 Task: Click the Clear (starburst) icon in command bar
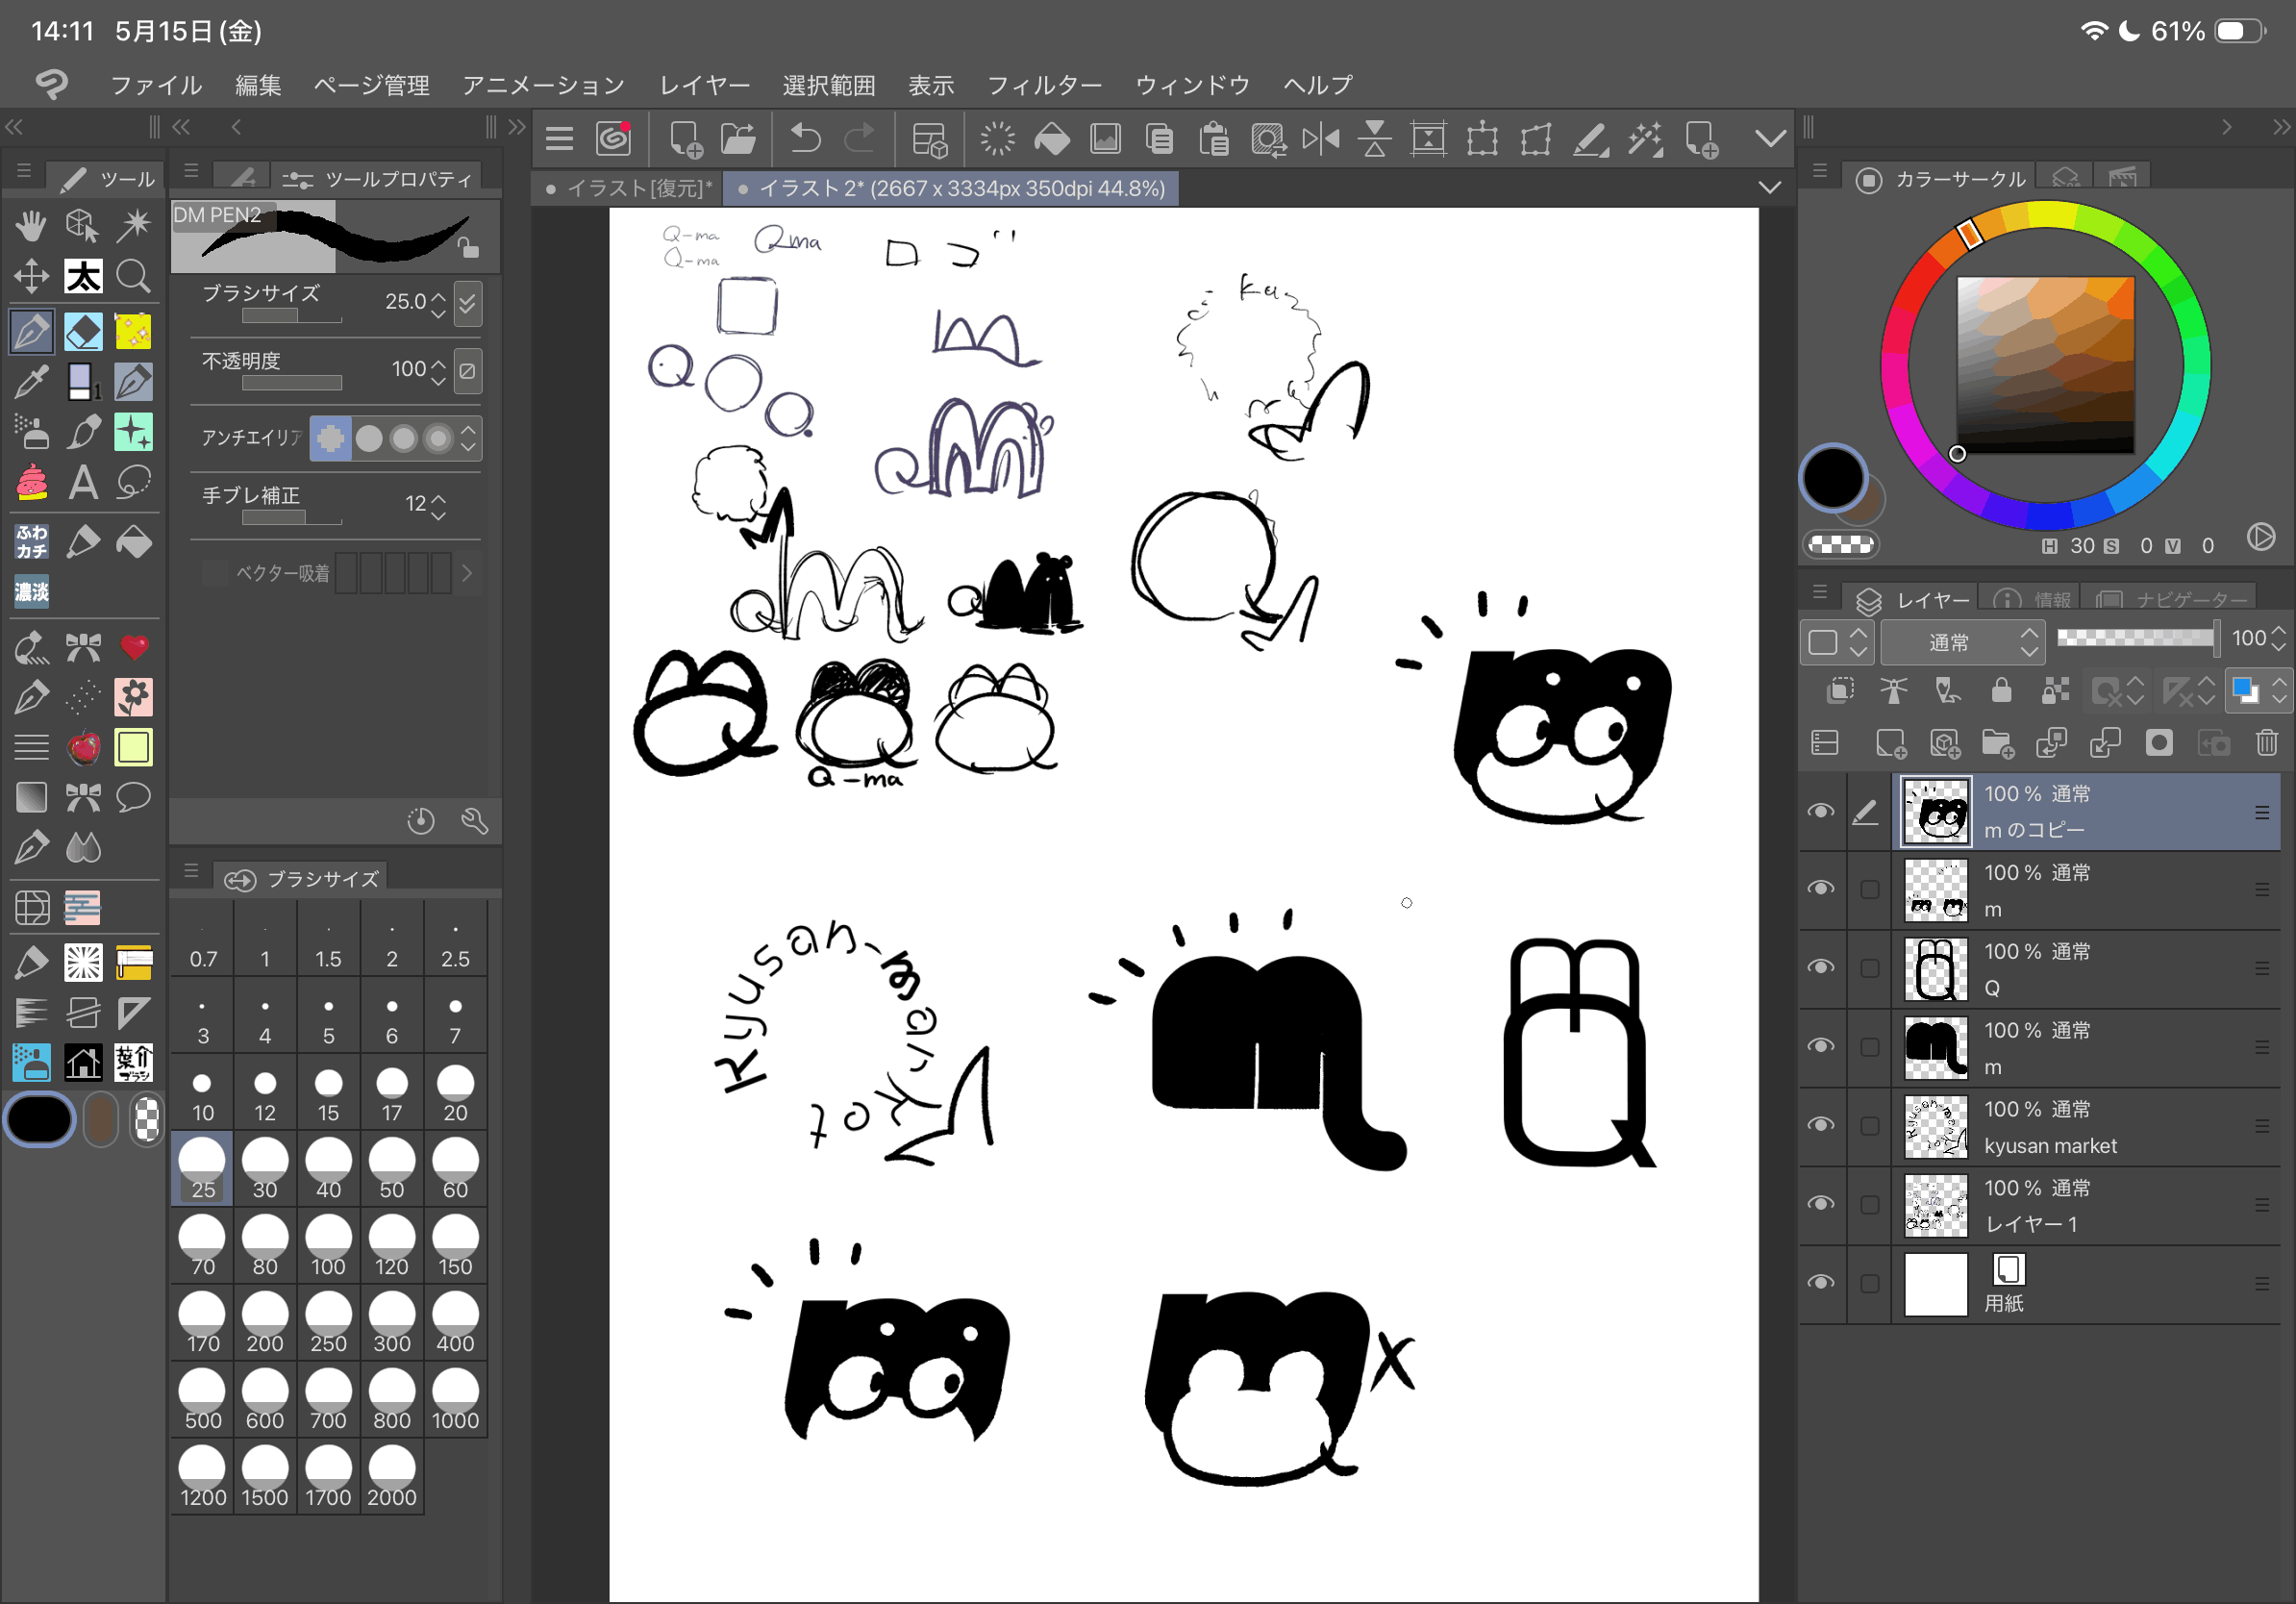(997, 138)
